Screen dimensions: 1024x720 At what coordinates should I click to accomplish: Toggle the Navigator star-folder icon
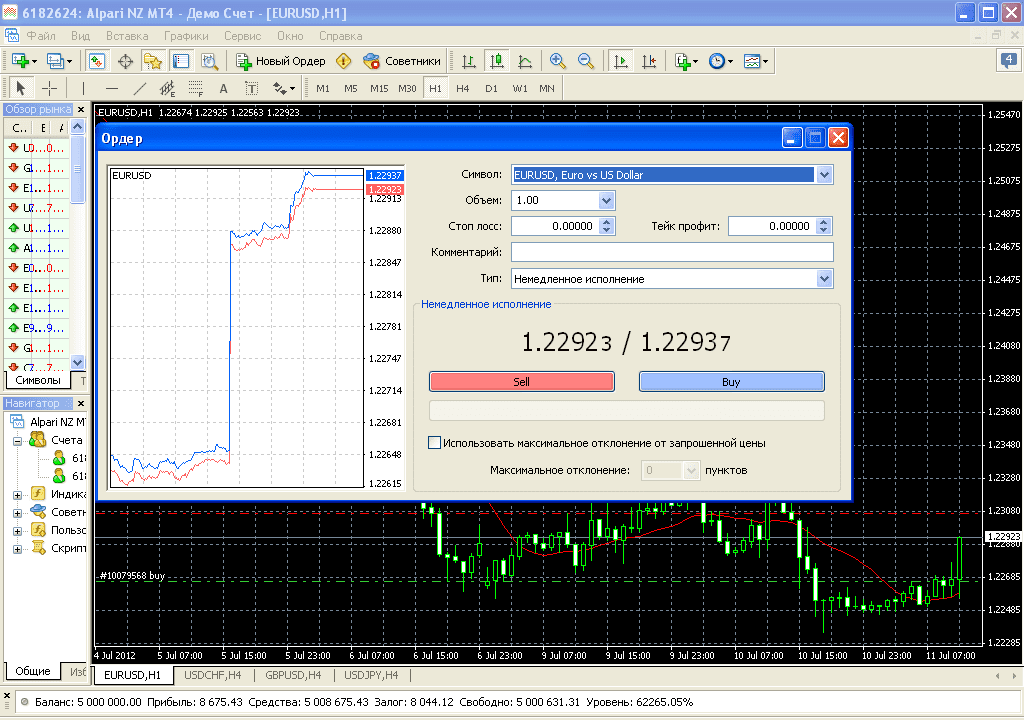[152, 61]
